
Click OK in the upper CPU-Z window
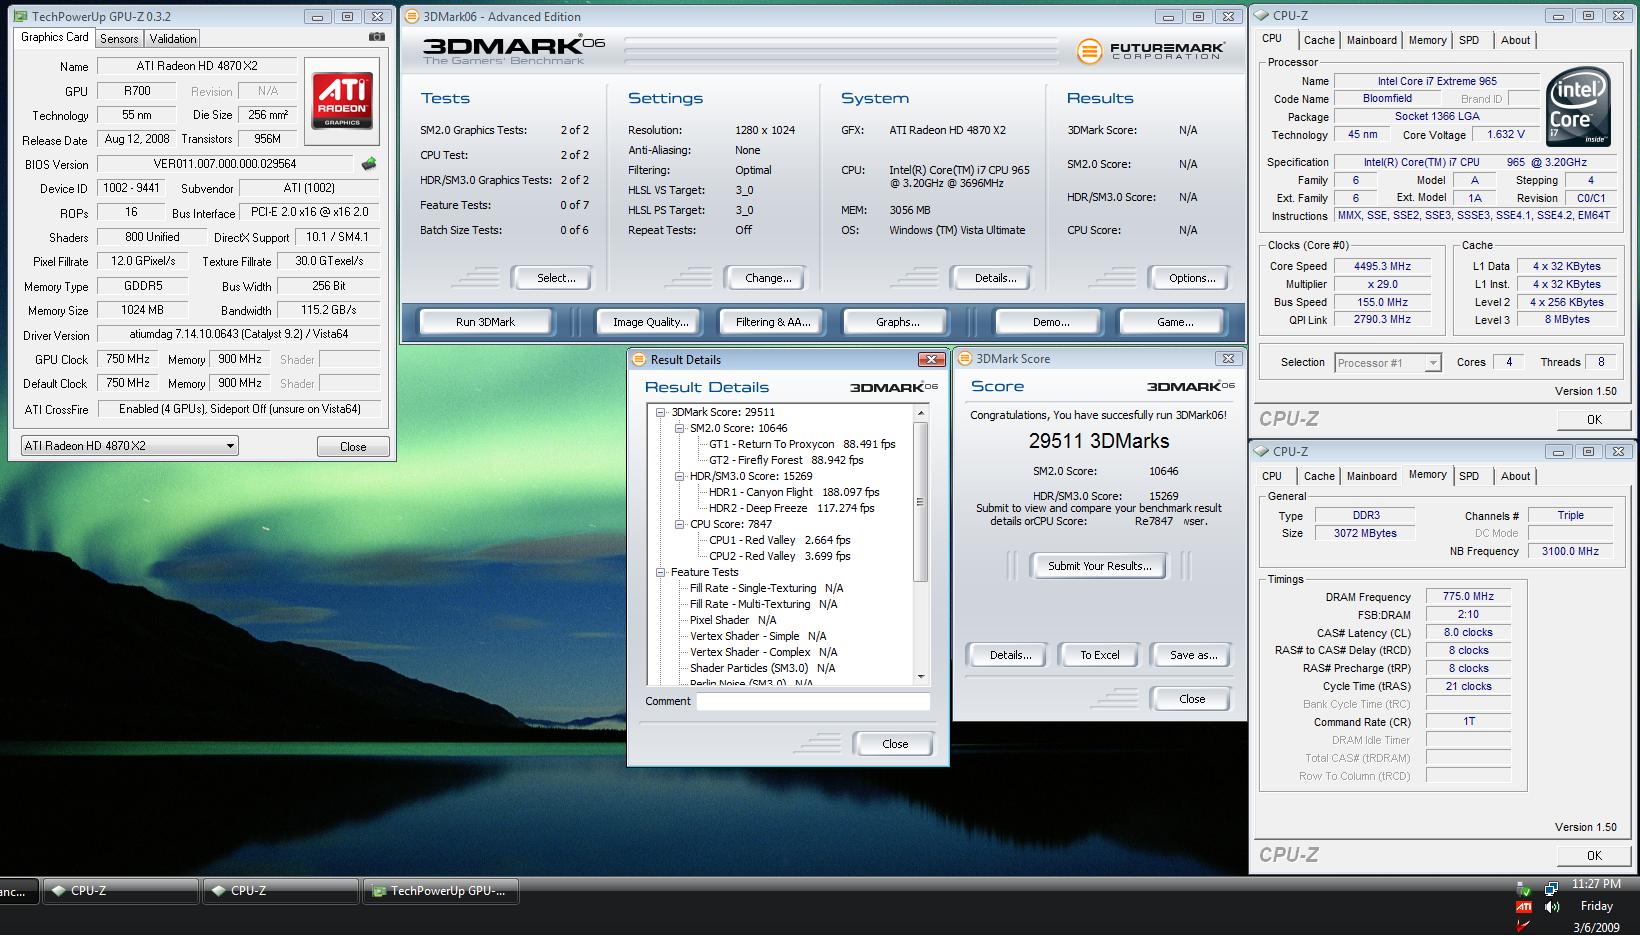(1594, 420)
